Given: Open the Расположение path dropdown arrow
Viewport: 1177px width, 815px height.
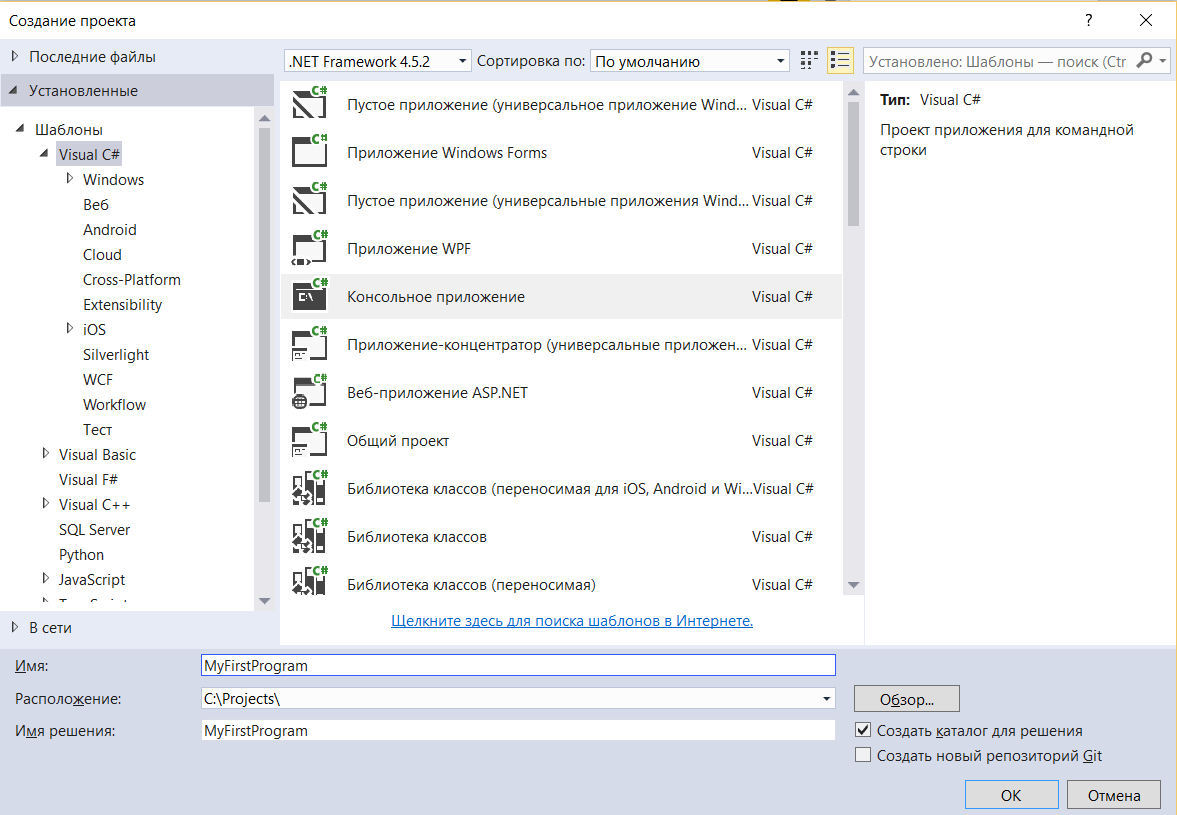Looking at the screenshot, I should pyautogui.click(x=826, y=699).
